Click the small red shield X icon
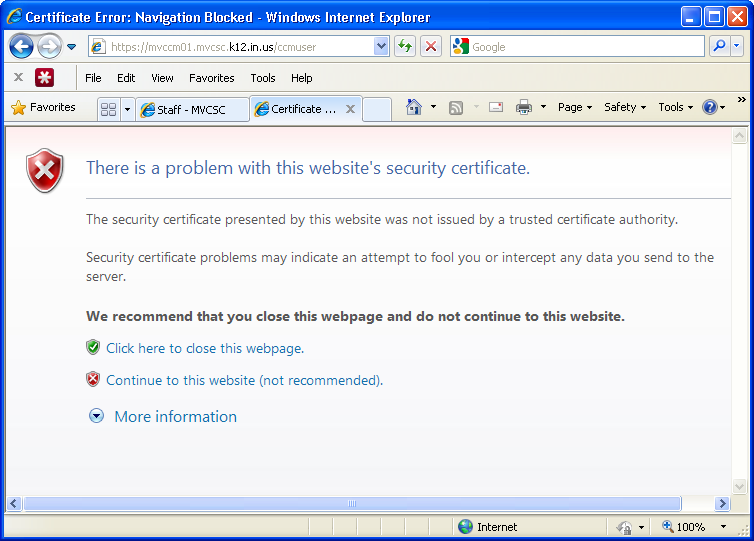 click(93, 379)
